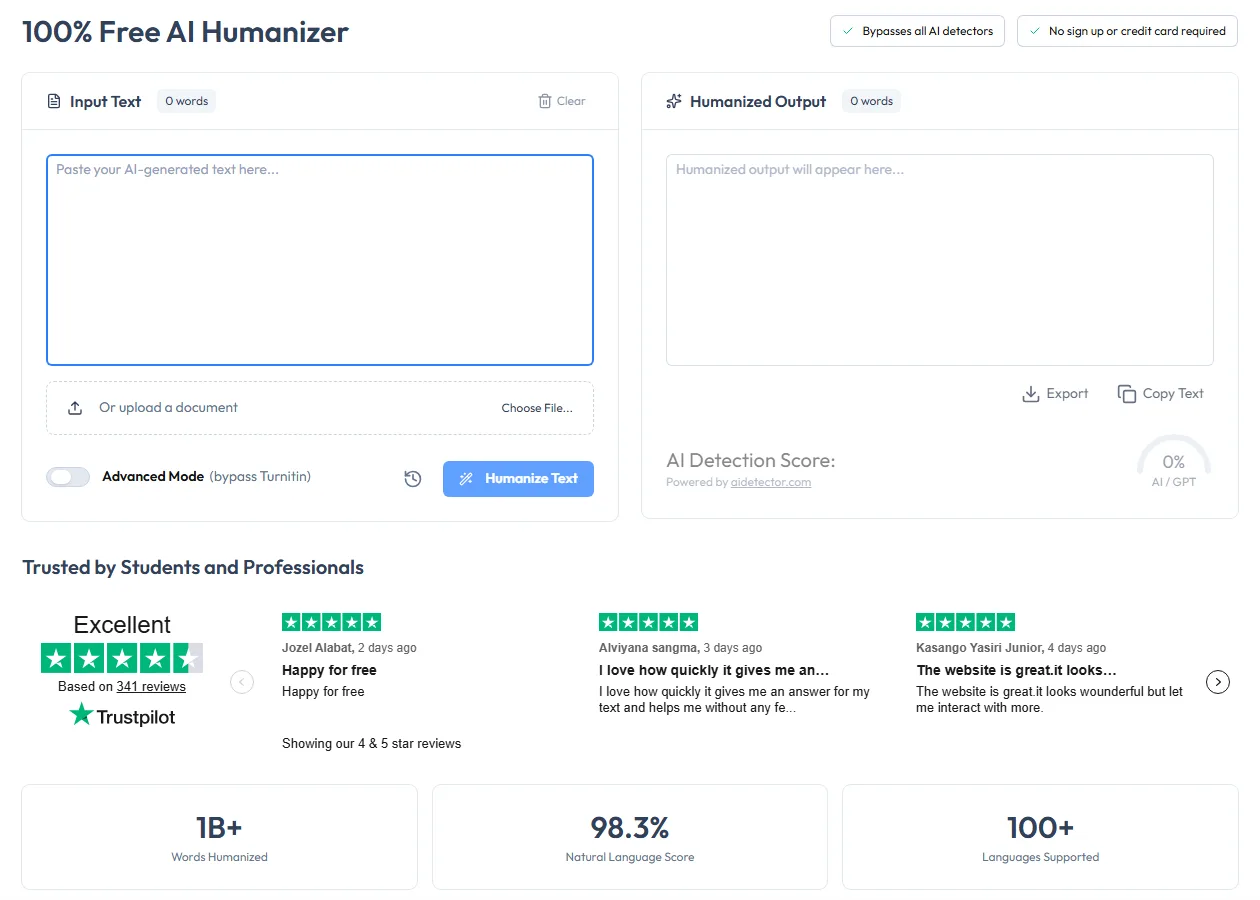This screenshot has width=1260, height=900.
Task: Click the Copy Text clipboard icon
Action: [1127, 394]
